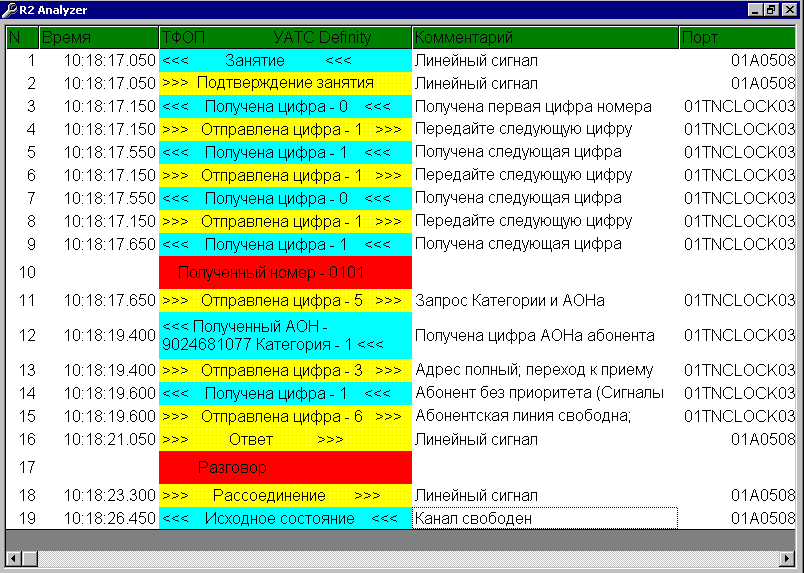Select the Полученный АОН 9024681077 cell

tap(286, 335)
